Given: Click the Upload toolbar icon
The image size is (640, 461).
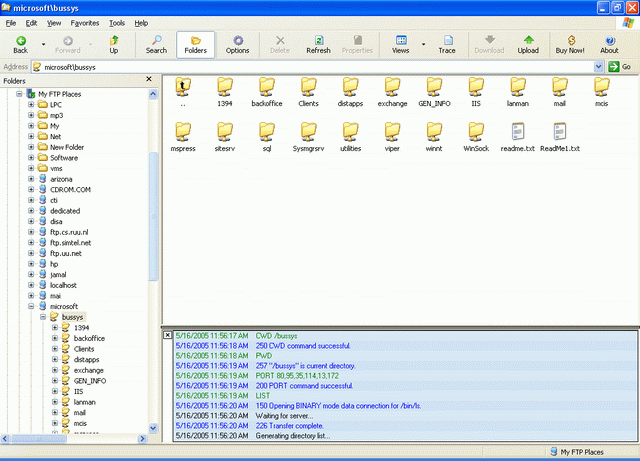Looking at the screenshot, I should coord(528,44).
